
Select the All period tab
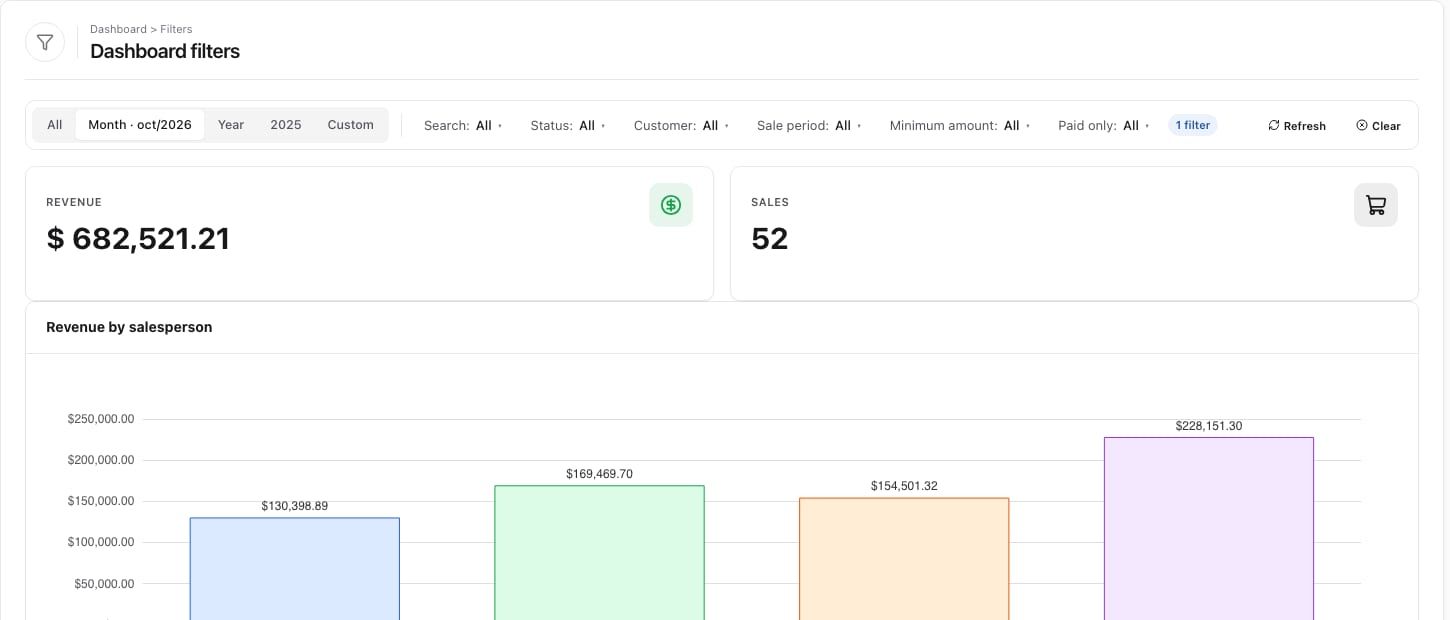tap(55, 125)
